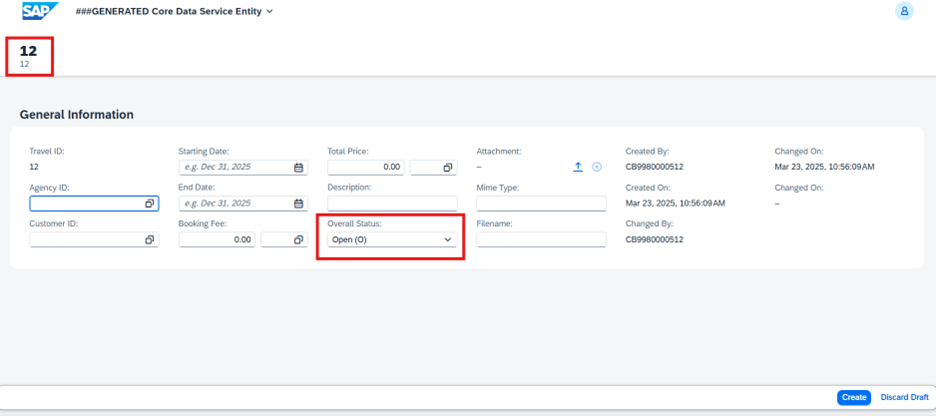This screenshot has height=416, width=936.
Task: Click into the Mime Type field
Action: click(x=541, y=204)
